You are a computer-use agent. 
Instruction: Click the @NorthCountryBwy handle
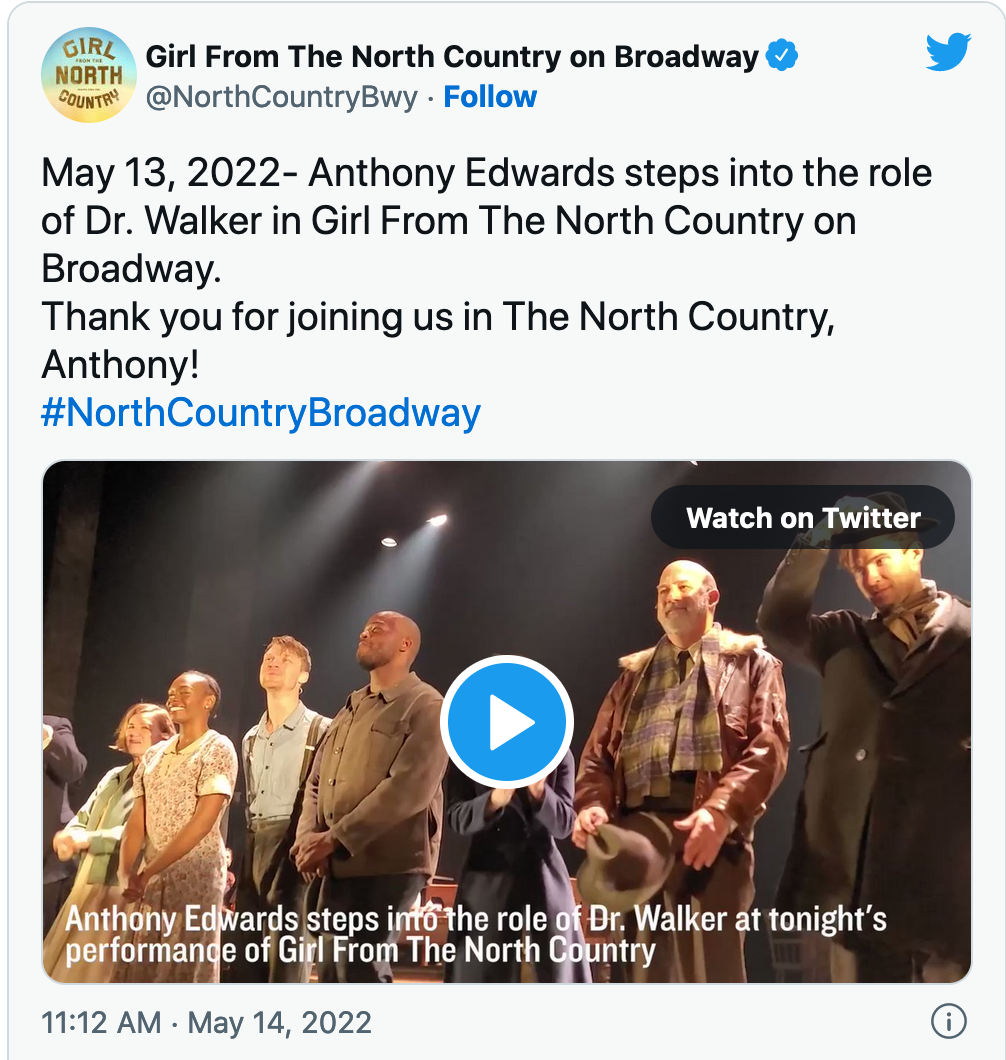[282, 97]
